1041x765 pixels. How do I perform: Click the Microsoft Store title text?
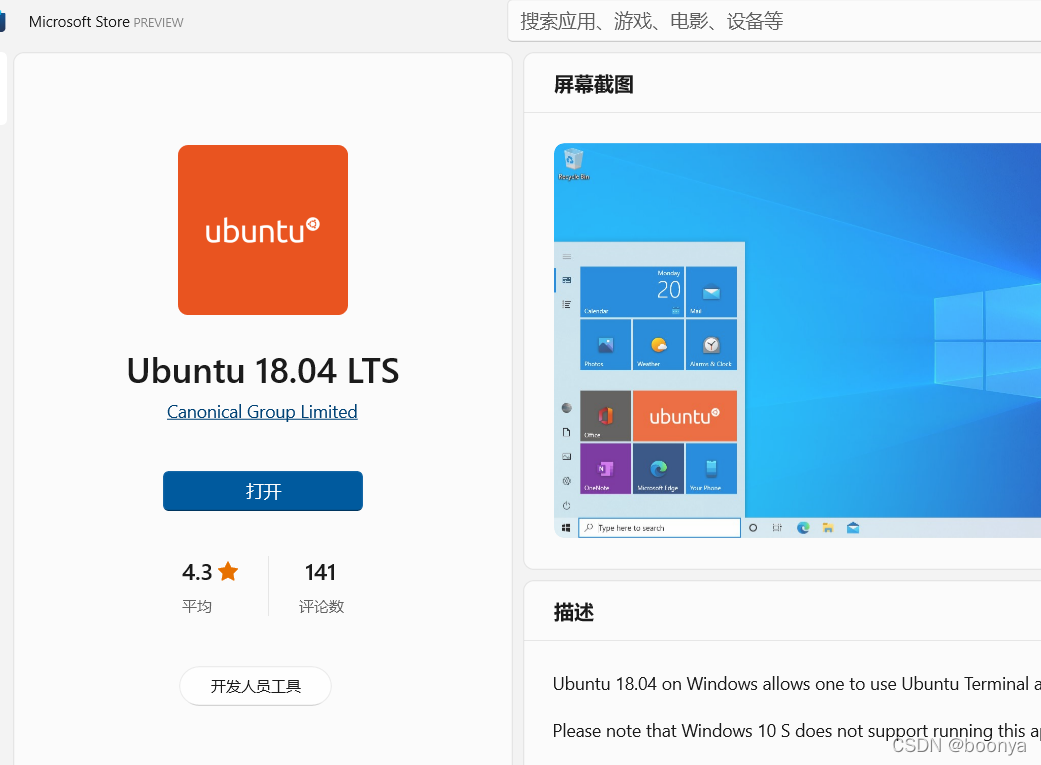click(x=79, y=22)
